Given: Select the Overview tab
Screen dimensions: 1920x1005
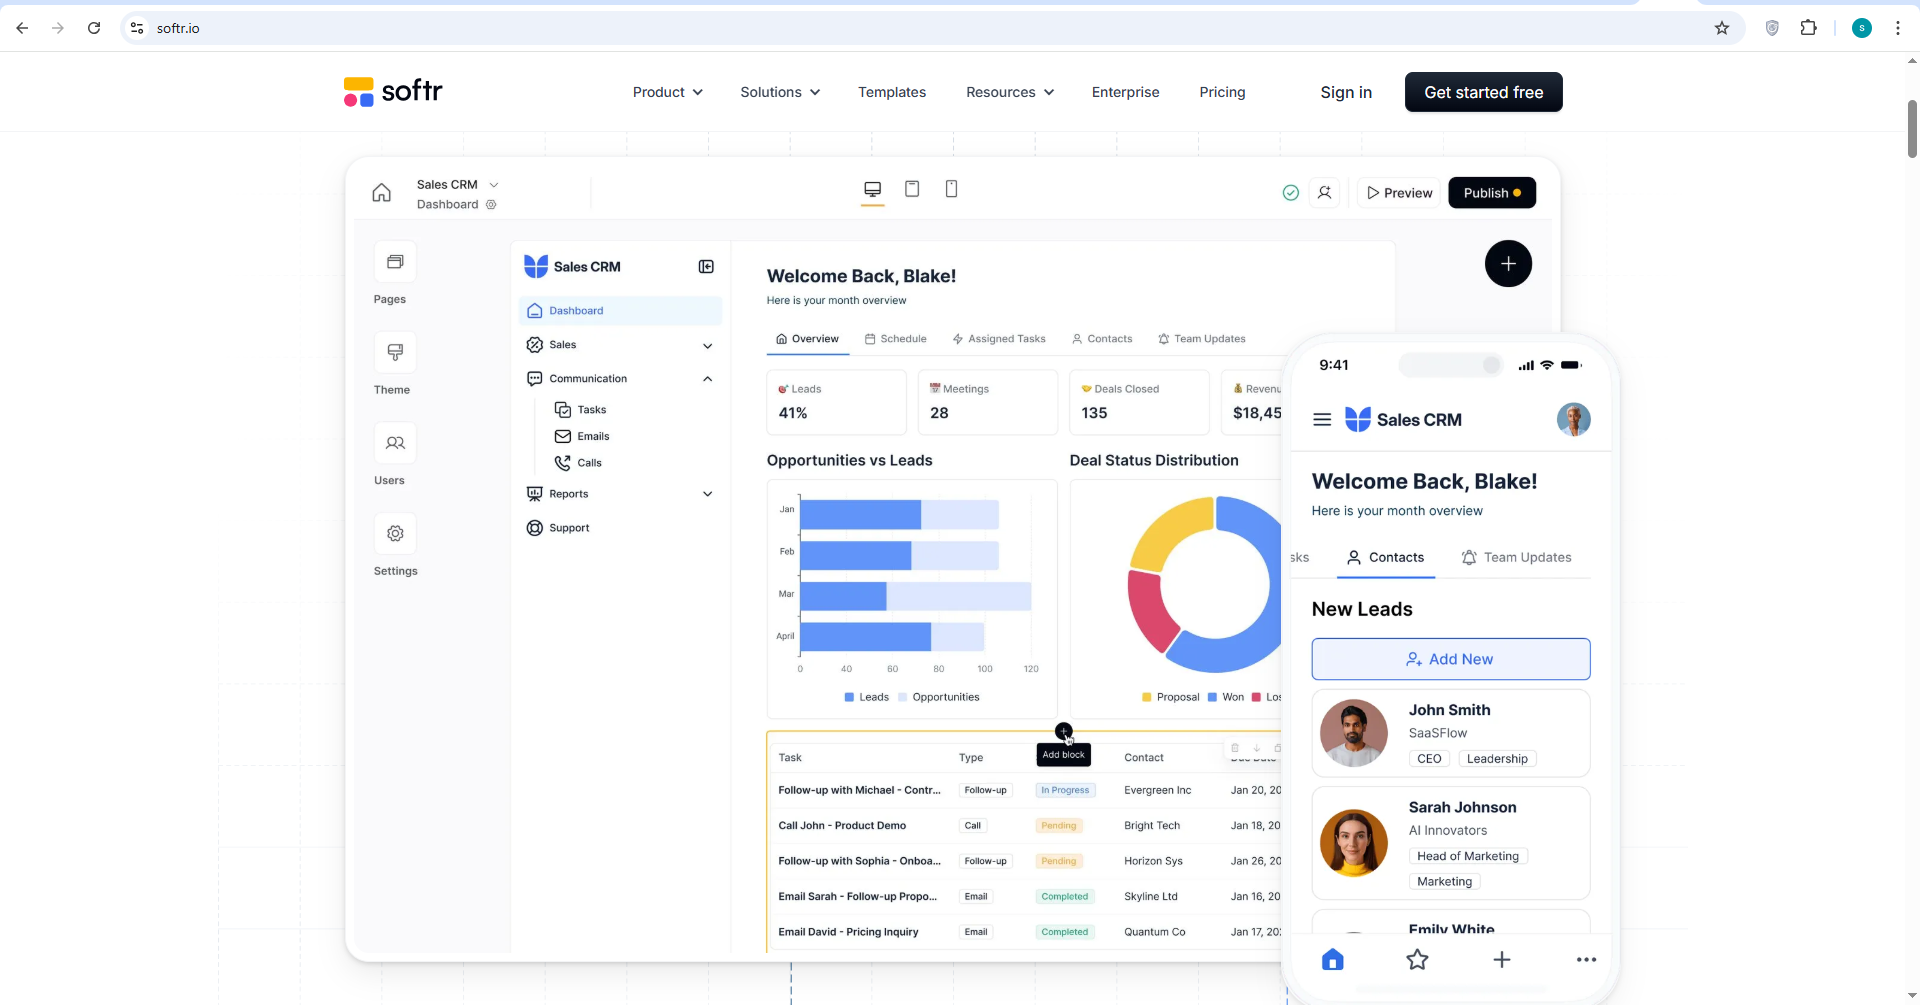Looking at the screenshot, I should [807, 339].
